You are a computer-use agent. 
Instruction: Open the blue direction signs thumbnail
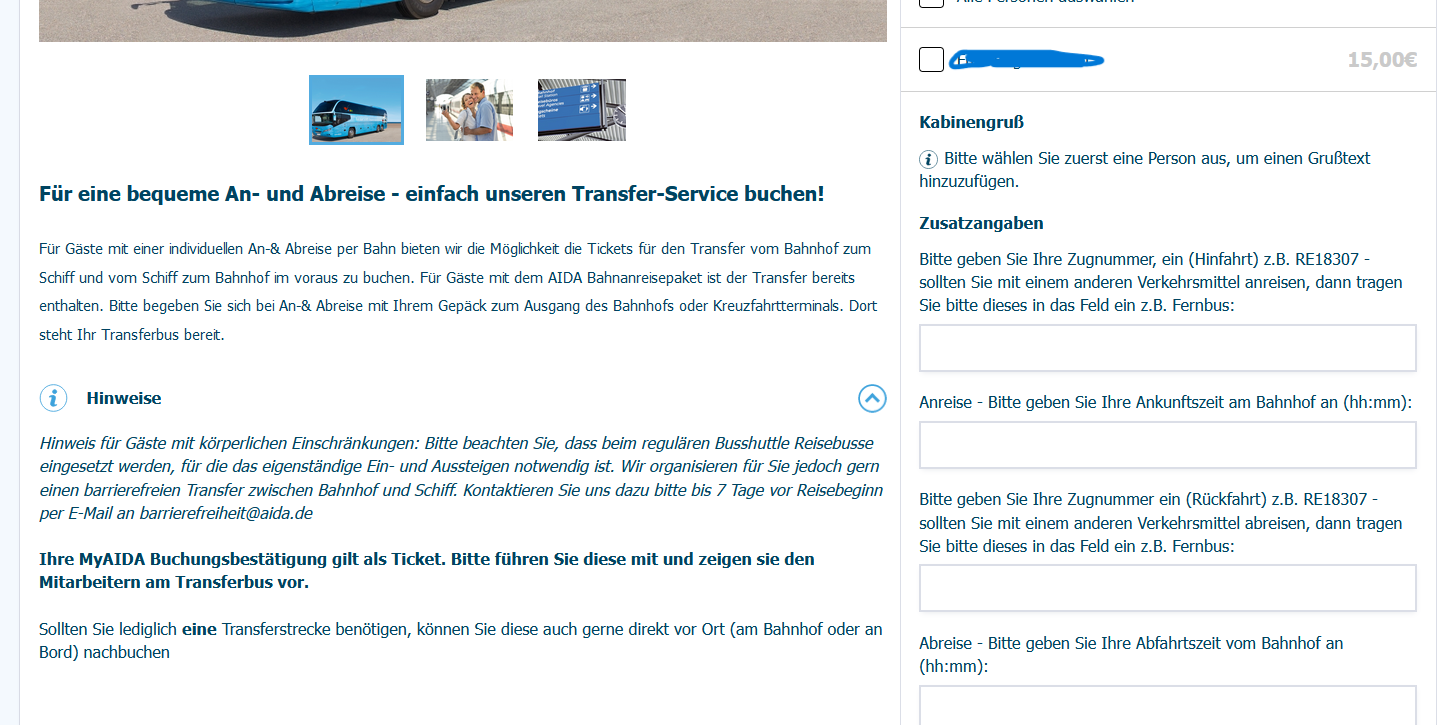[581, 110]
